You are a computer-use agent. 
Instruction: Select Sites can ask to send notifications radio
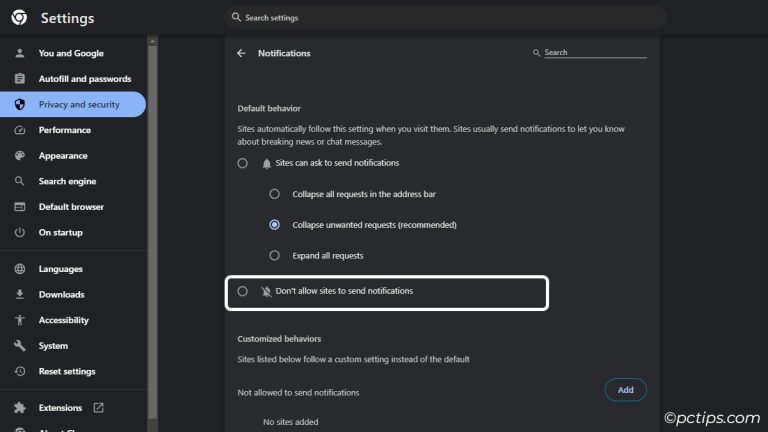[x=242, y=163]
